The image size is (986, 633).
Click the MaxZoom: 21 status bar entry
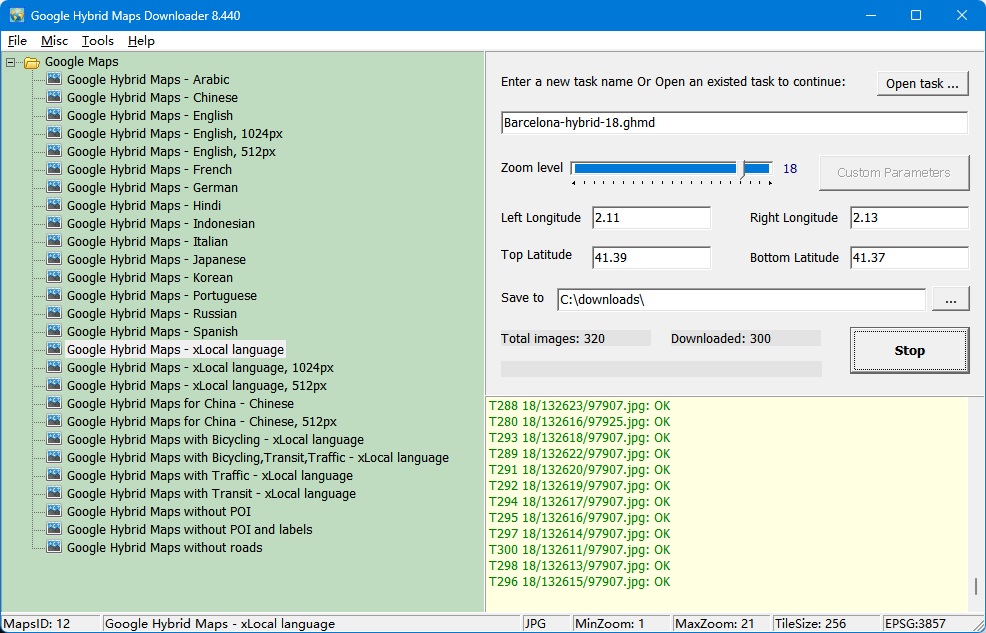coord(721,624)
